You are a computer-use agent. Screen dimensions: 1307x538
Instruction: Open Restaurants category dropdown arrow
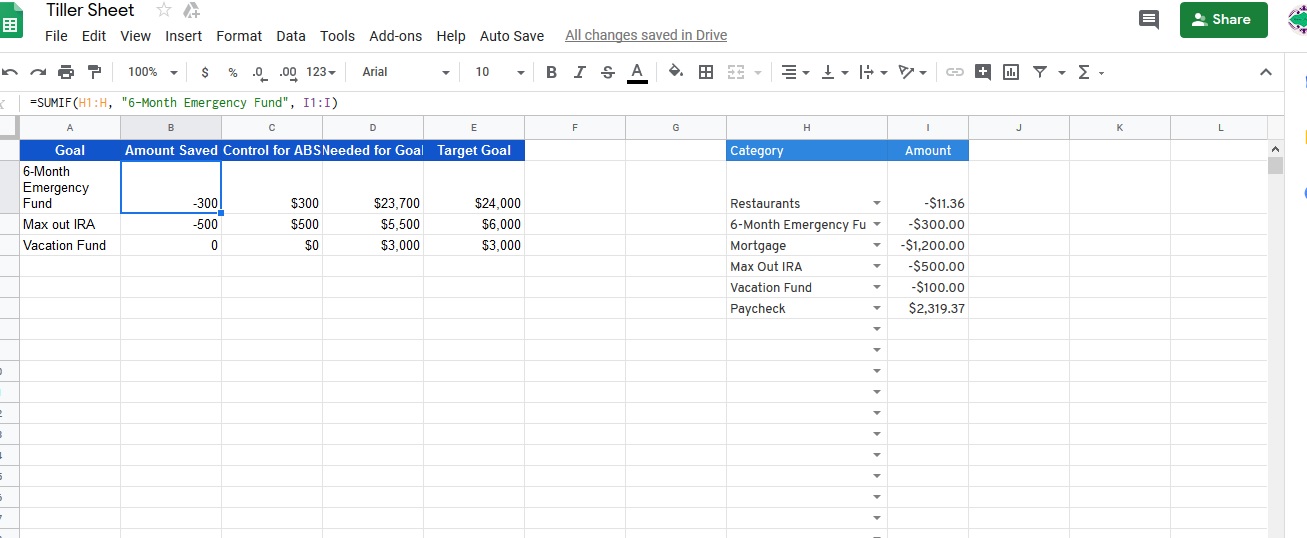pyautogui.click(x=877, y=203)
